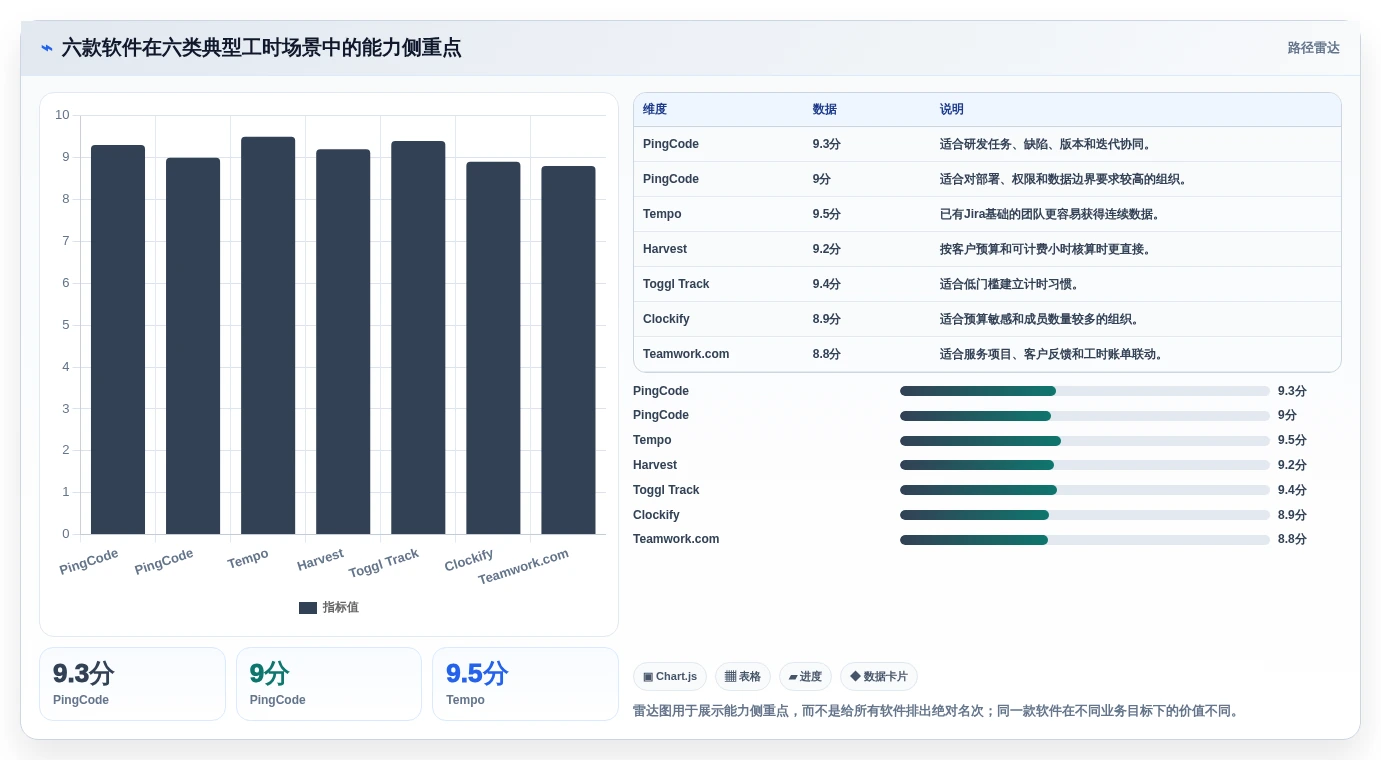Click the Chart.js tag chip
The width and height of the screenshot is (1381, 760).
(670, 677)
